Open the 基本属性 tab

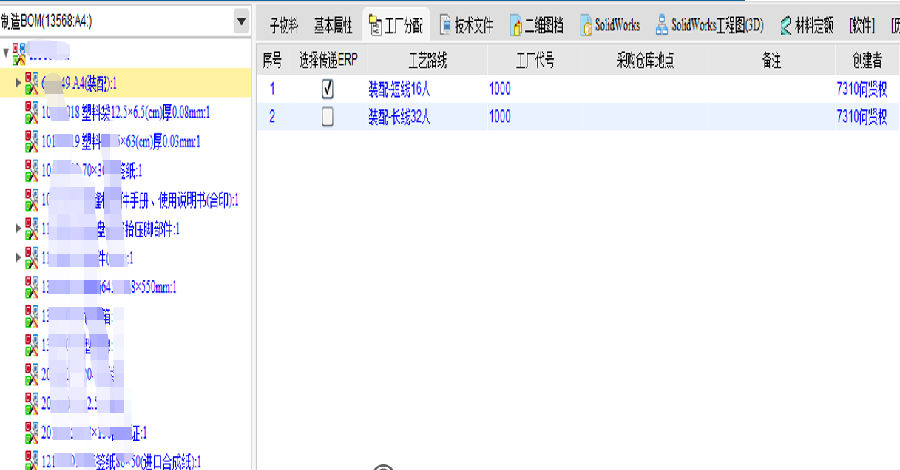point(333,25)
